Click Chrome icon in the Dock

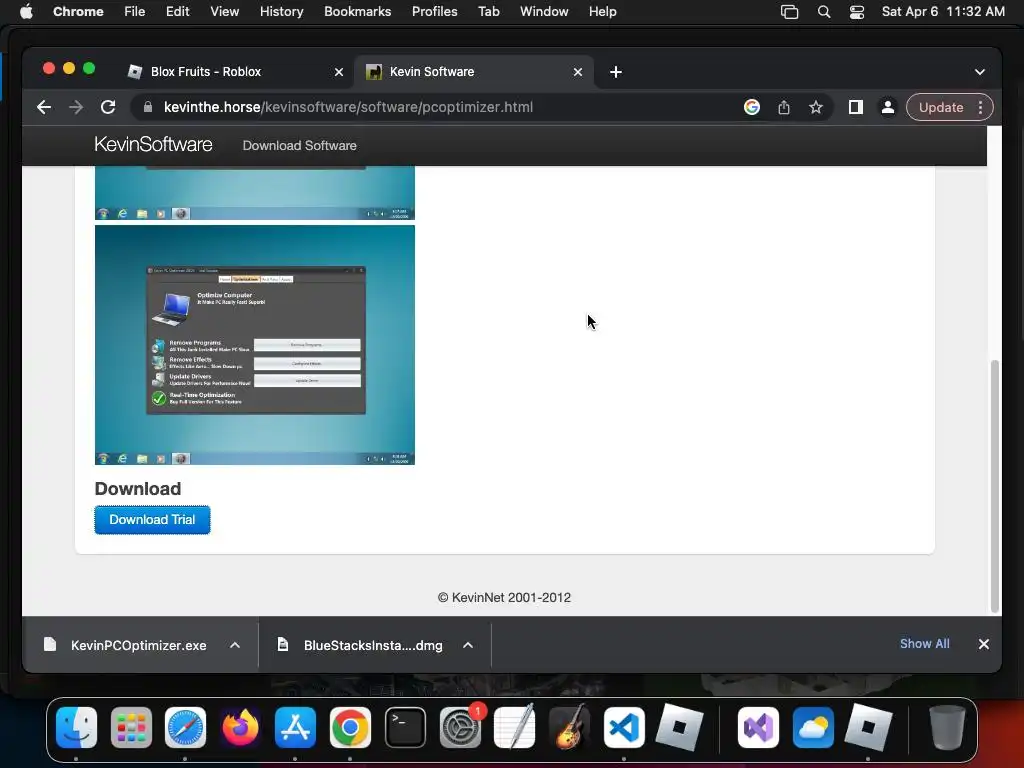[350, 727]
